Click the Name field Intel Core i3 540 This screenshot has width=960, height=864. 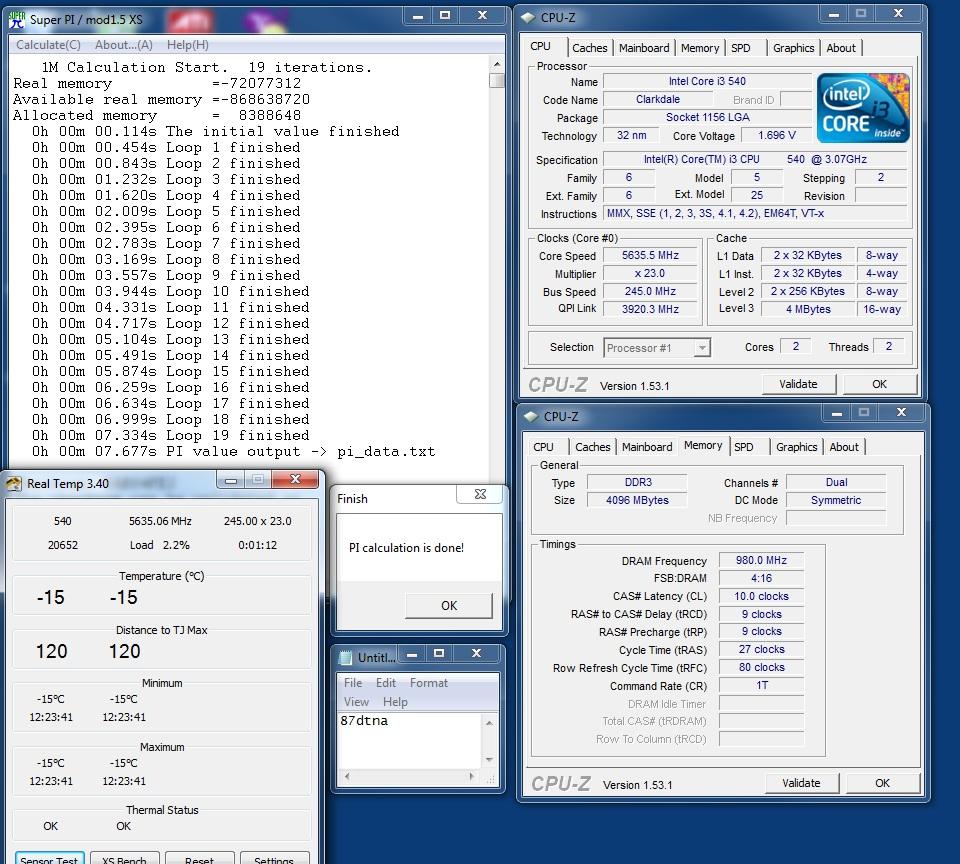click(x=707, y=81)
